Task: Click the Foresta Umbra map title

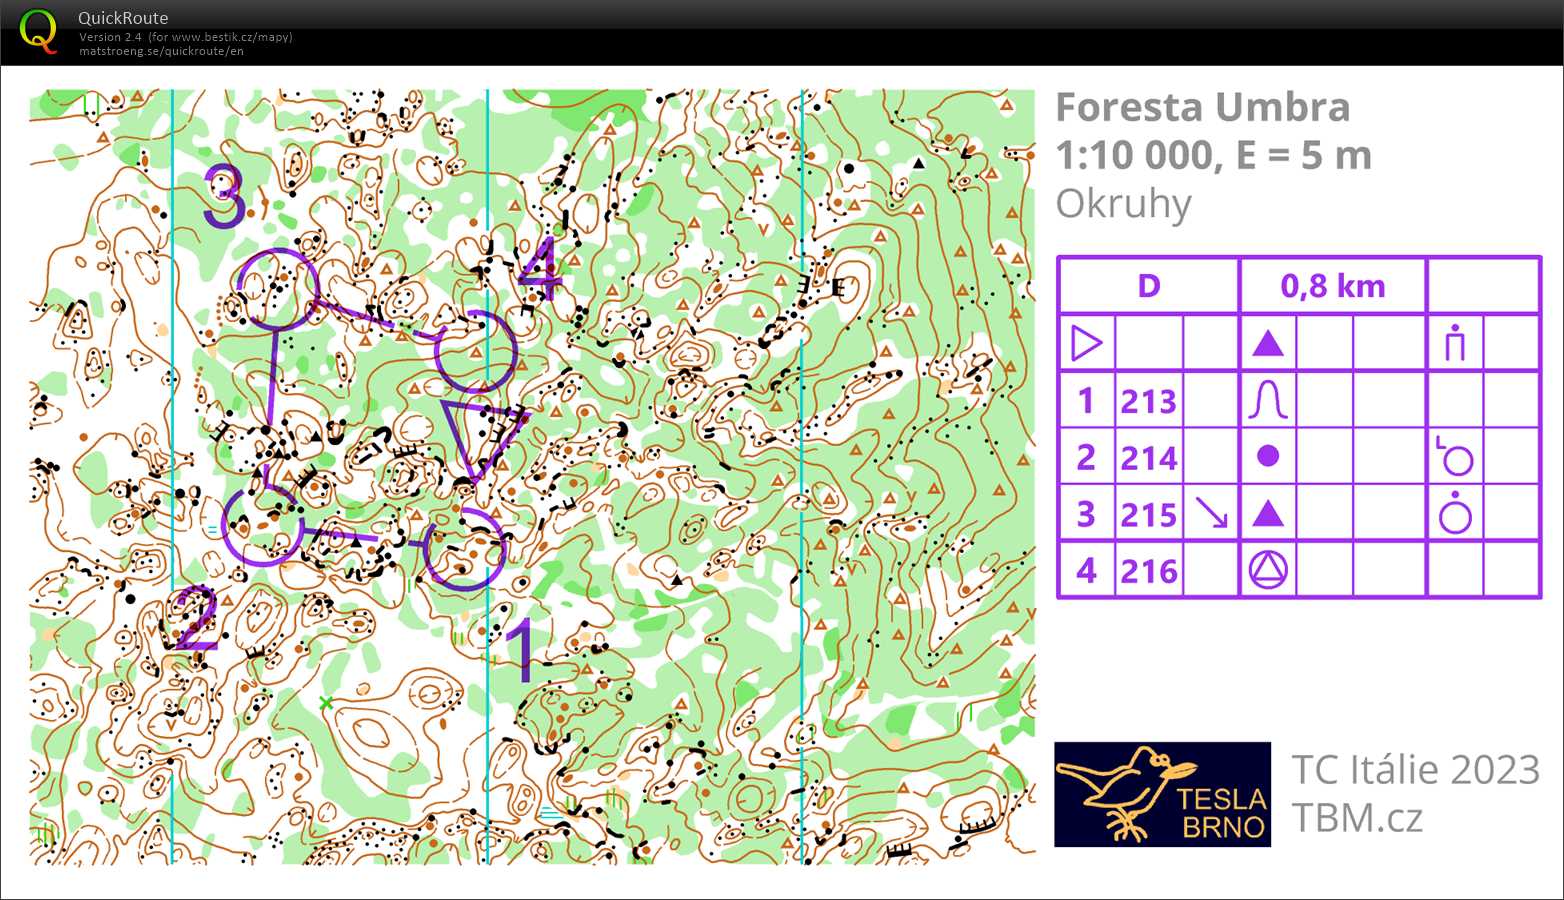Action: click(1202, 107)
